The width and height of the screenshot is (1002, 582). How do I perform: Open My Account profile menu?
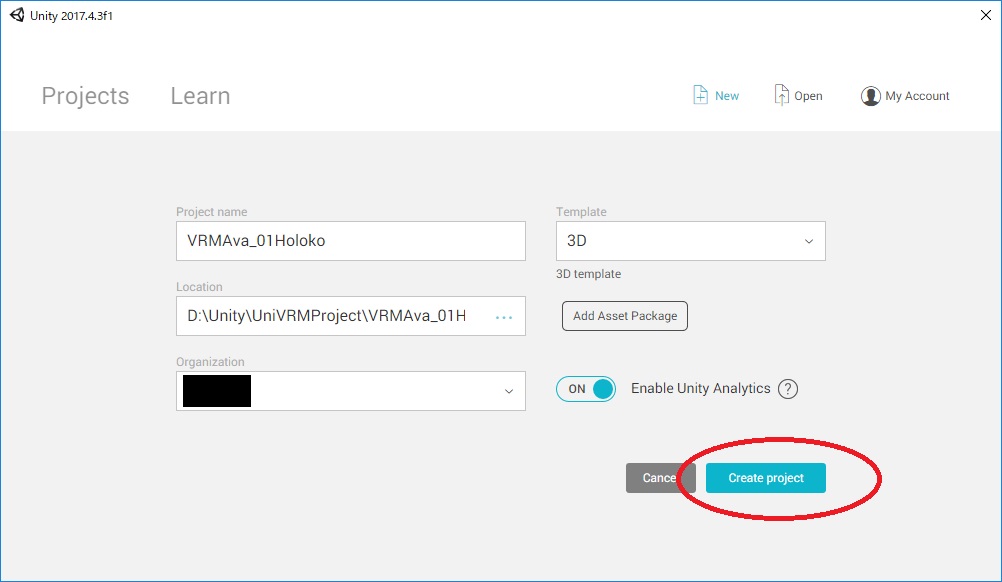tap(905, 96)
